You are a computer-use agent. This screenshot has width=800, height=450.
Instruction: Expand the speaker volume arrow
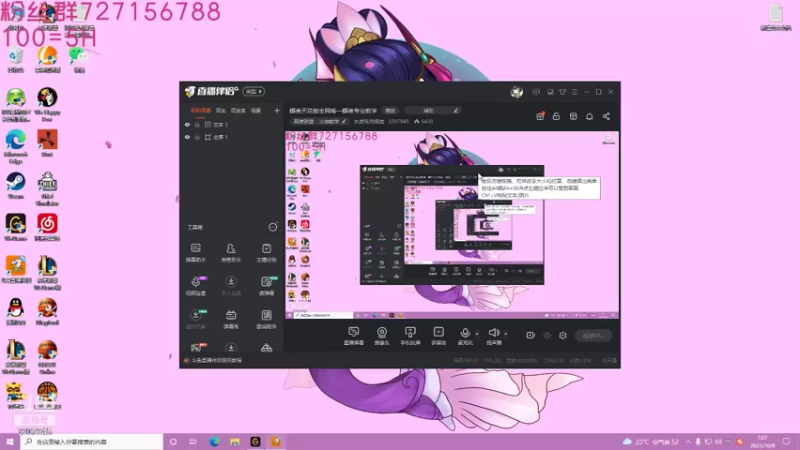pyautogui.click(x=506, y=334)
